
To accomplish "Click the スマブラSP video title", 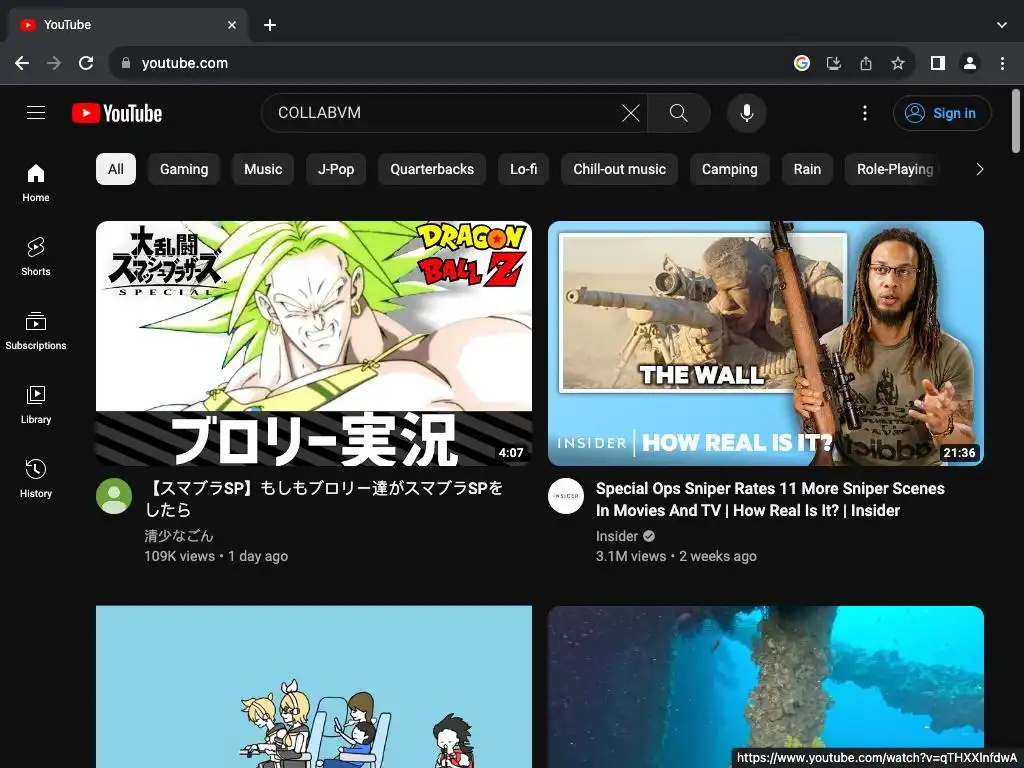I will [x=324, y=498].
